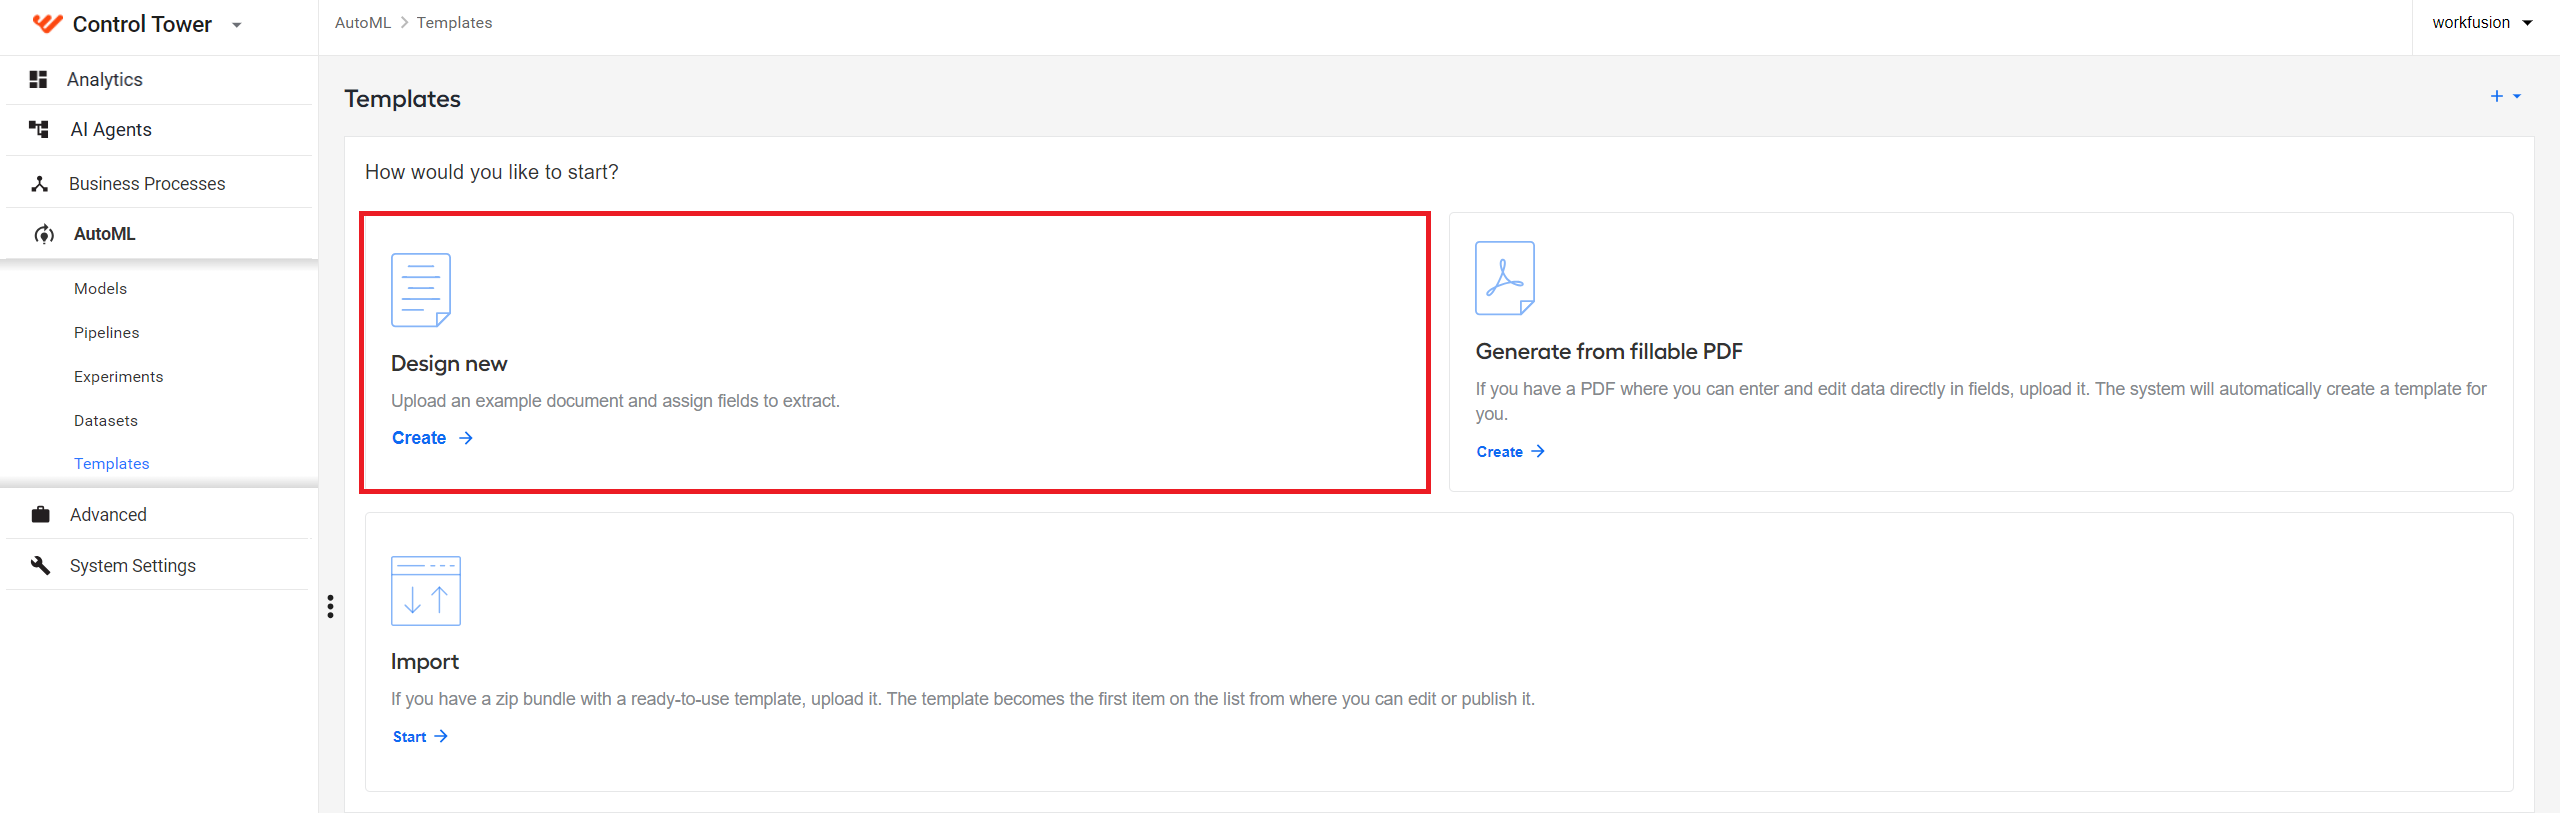Screen dimensions: 2560x813
Task: Click the Import heading
Action: click(425, 662)
